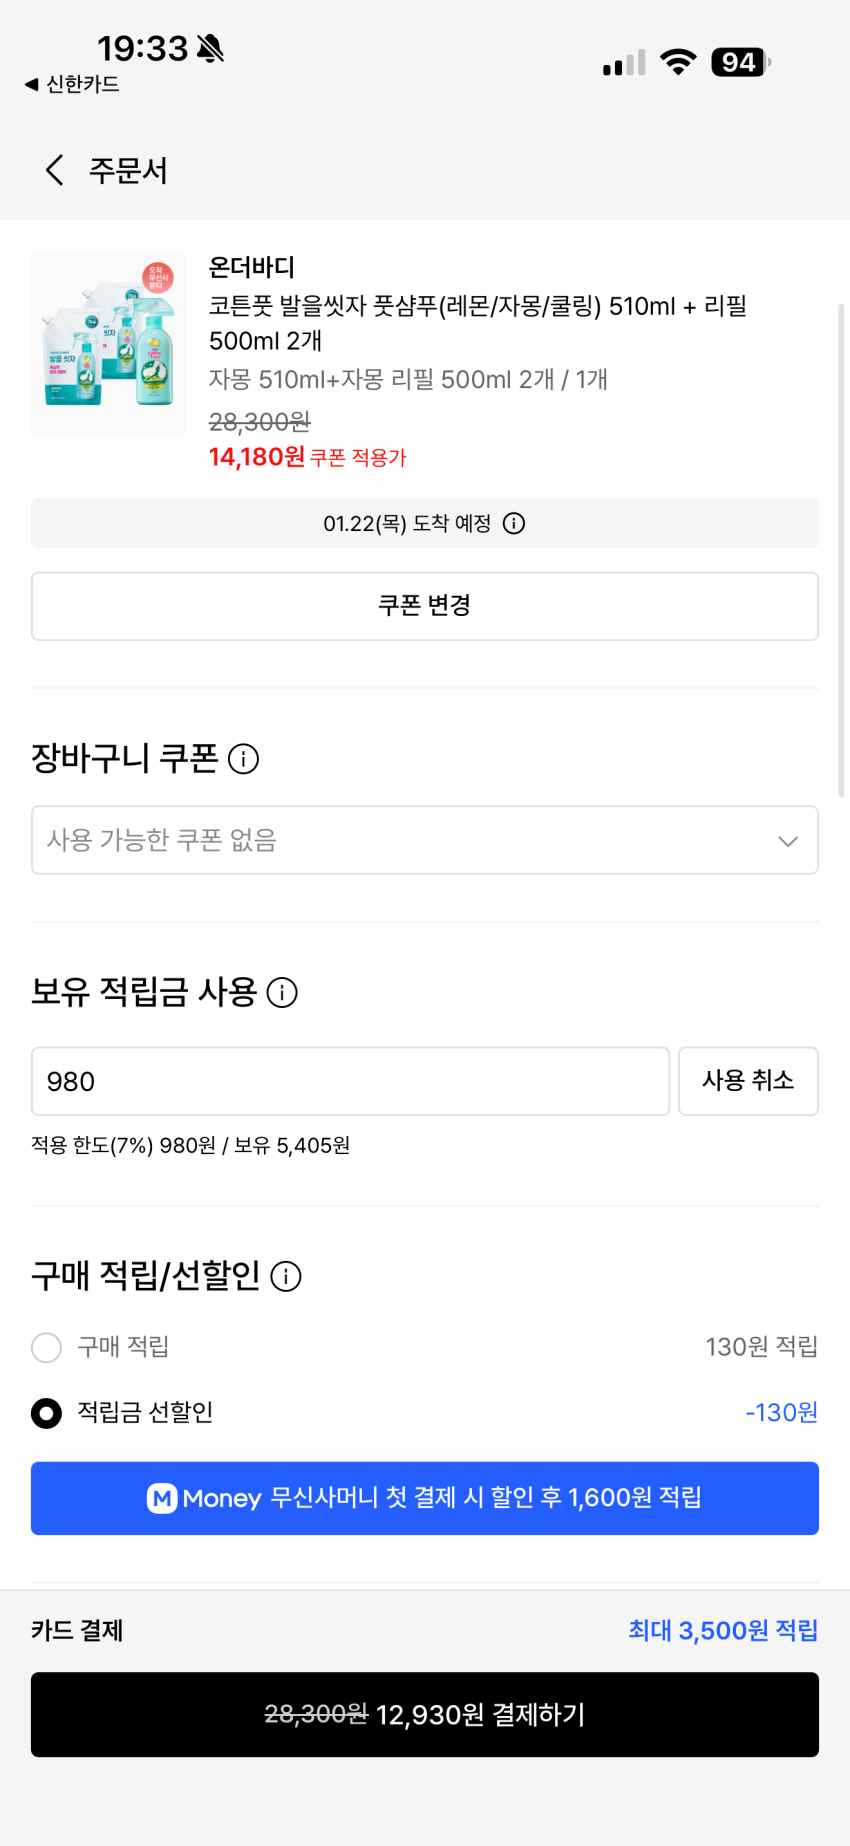Tap the 온더바디 product thumbnail image
Viewport: 850px width, 1846px height.
[108, 343]
